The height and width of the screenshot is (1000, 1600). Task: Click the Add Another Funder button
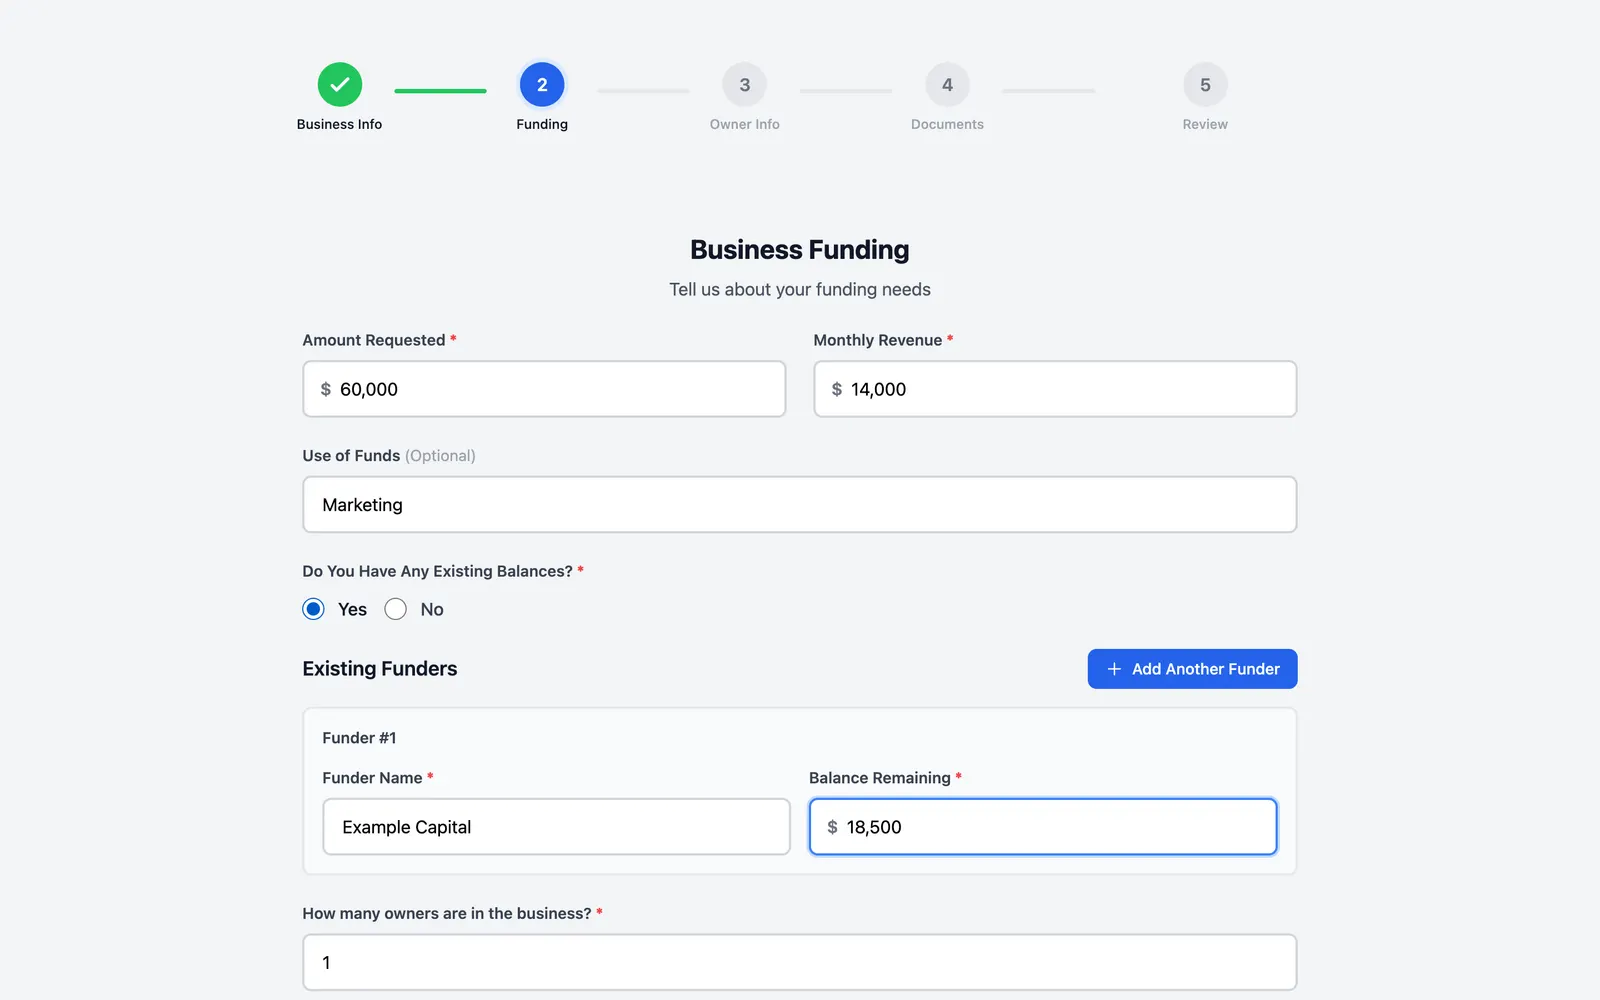(1192, 669)
